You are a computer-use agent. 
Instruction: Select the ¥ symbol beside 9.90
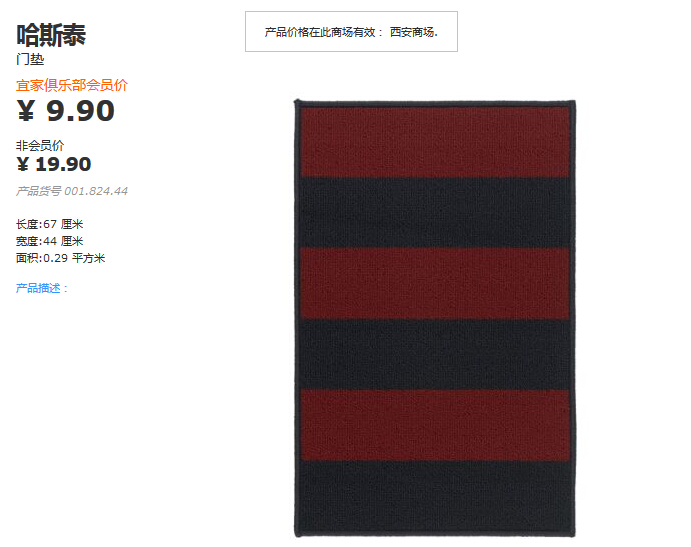click(26, 110)
